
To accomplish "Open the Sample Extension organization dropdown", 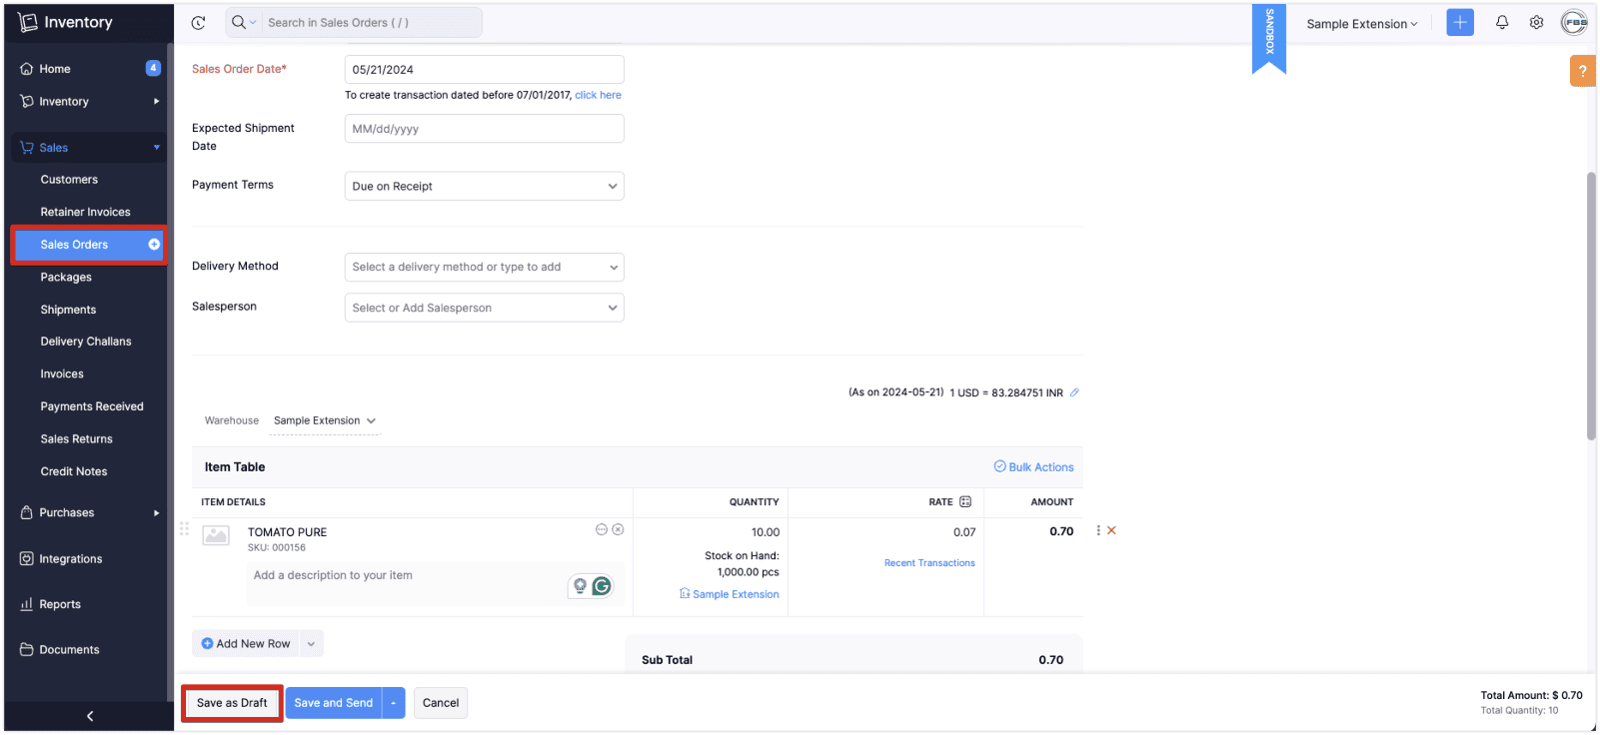I will [1362, 24].
